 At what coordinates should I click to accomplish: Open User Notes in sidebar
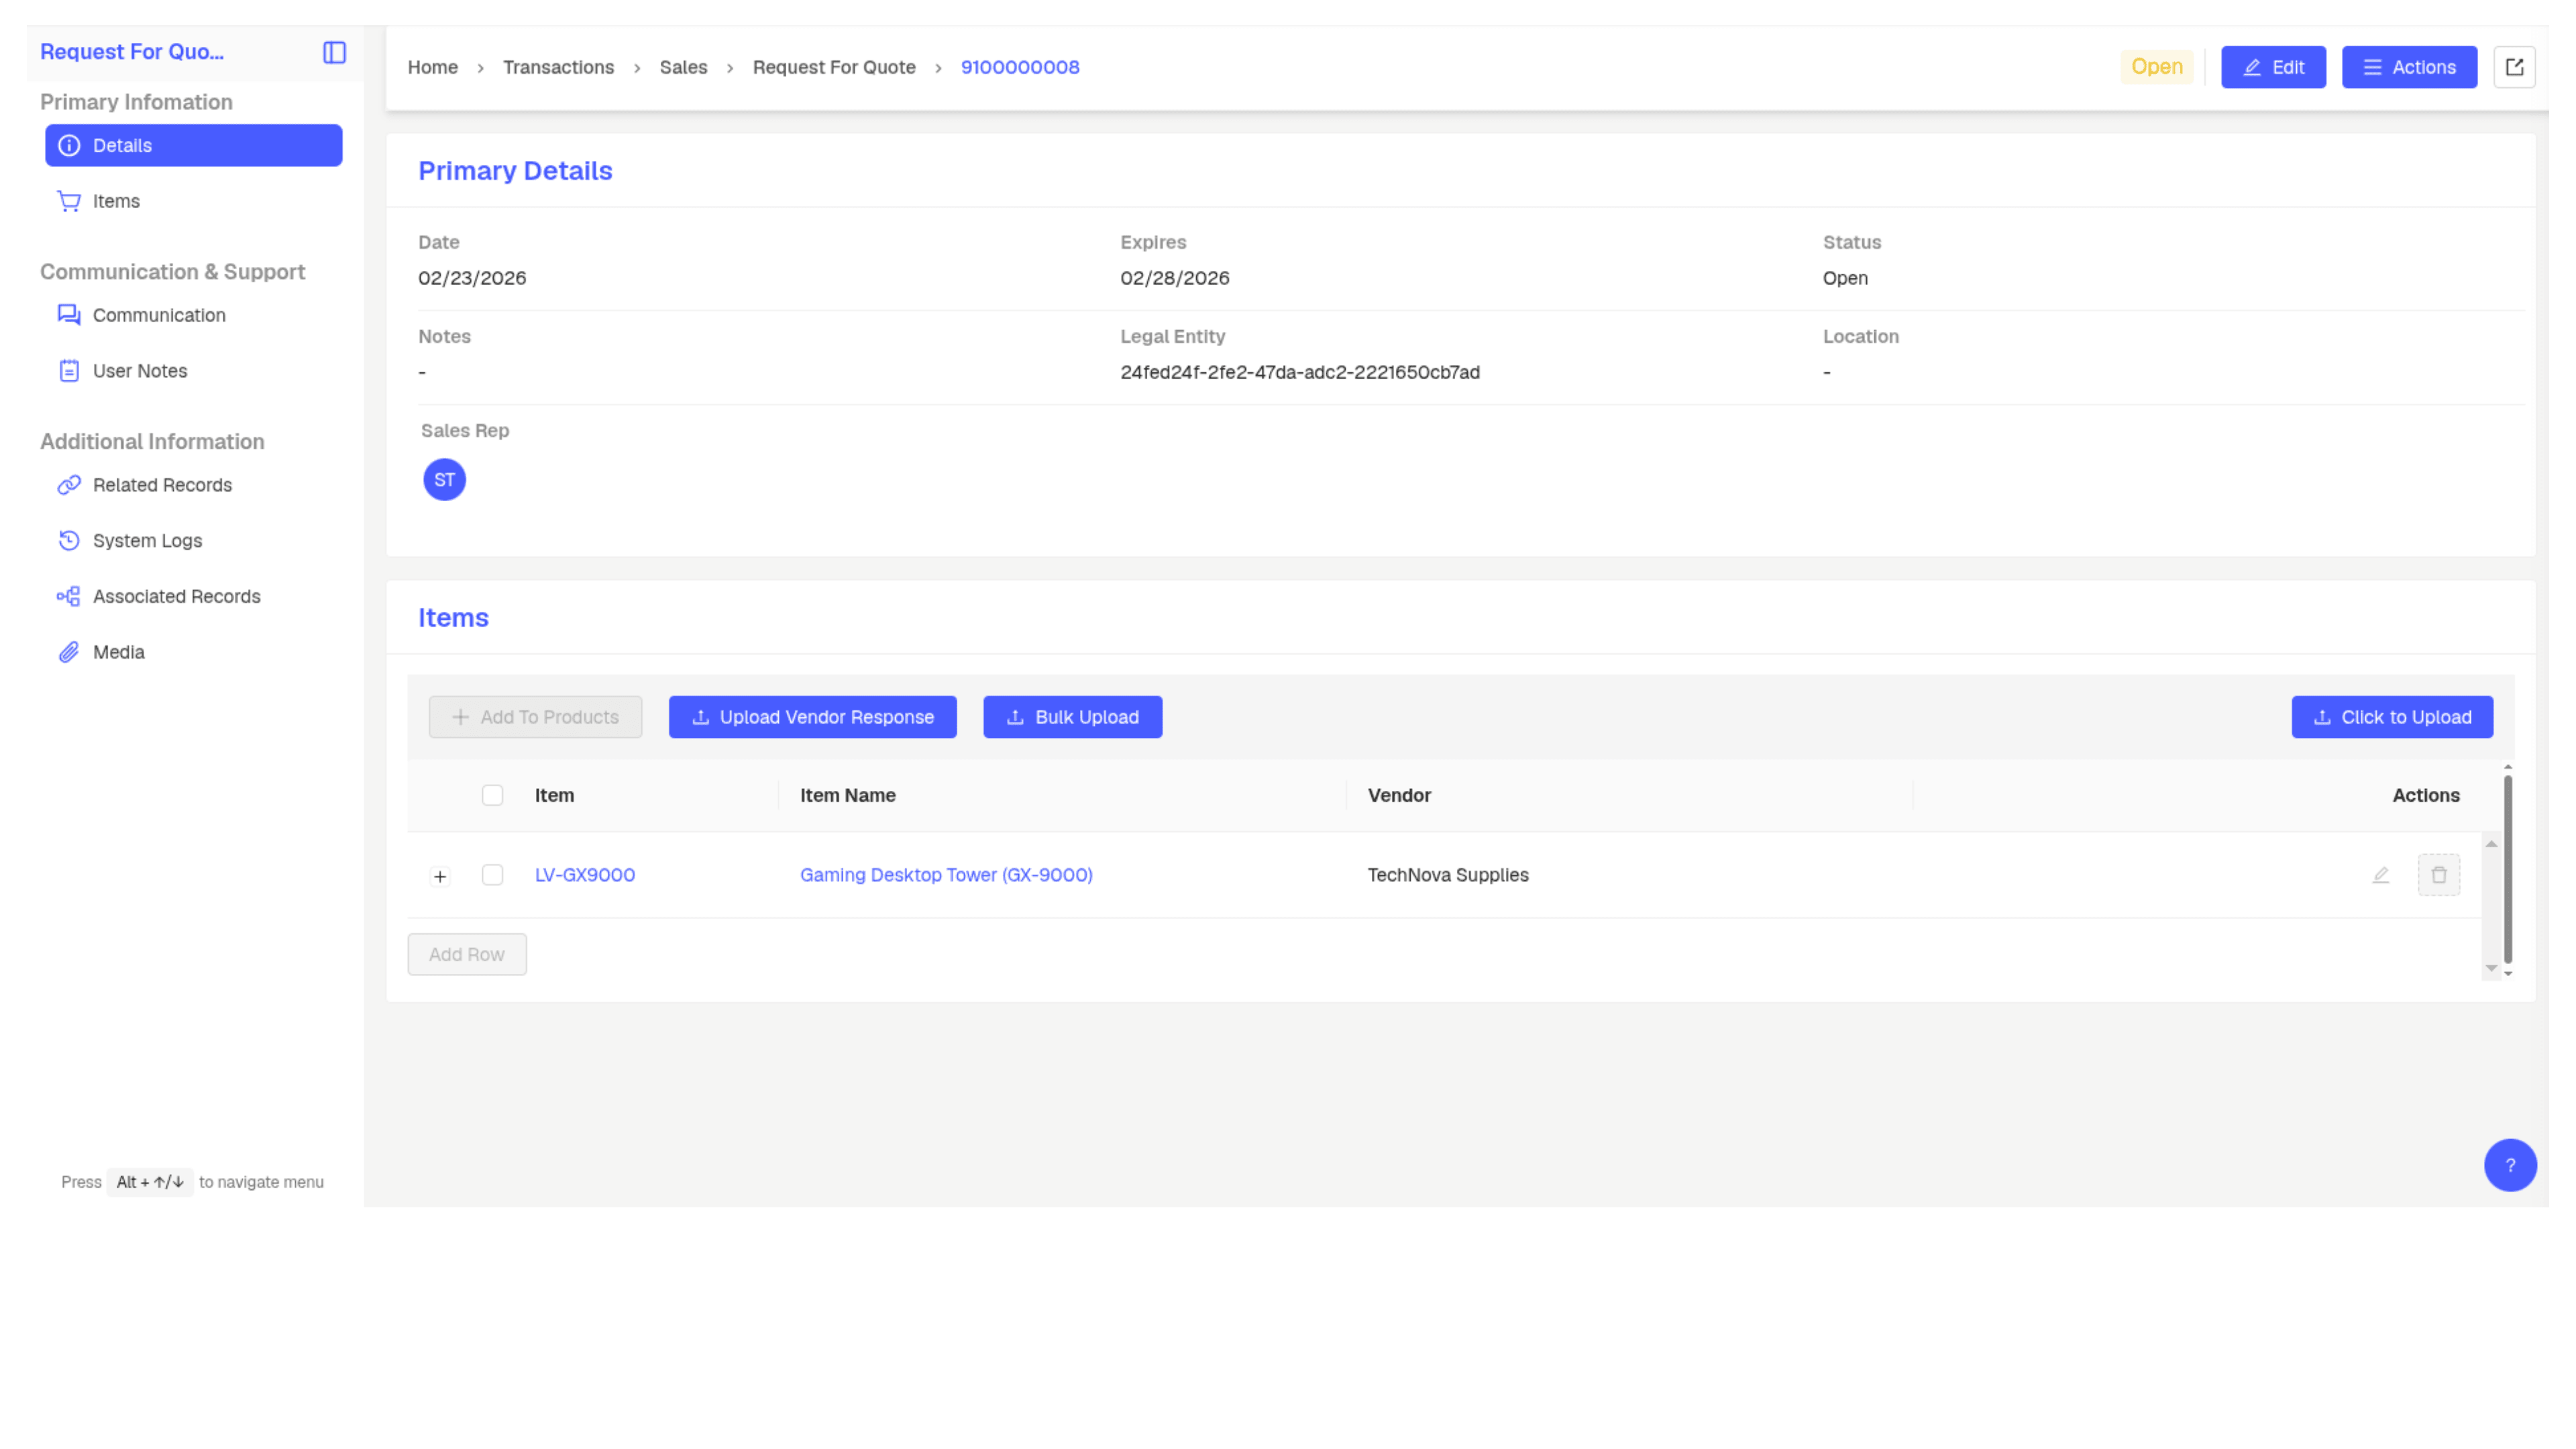click(x=193, y=371)
